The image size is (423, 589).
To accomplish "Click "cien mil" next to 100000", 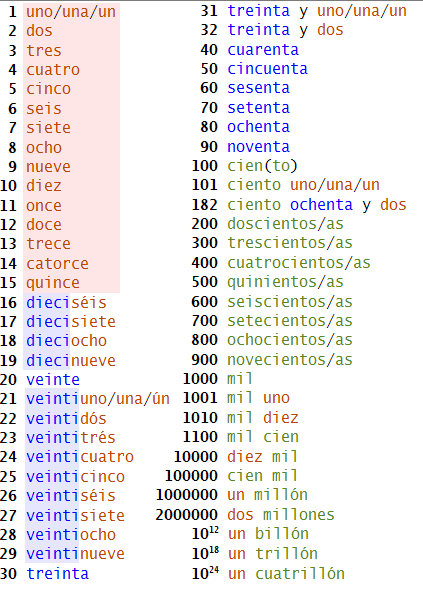I will [x=263, y=476].
